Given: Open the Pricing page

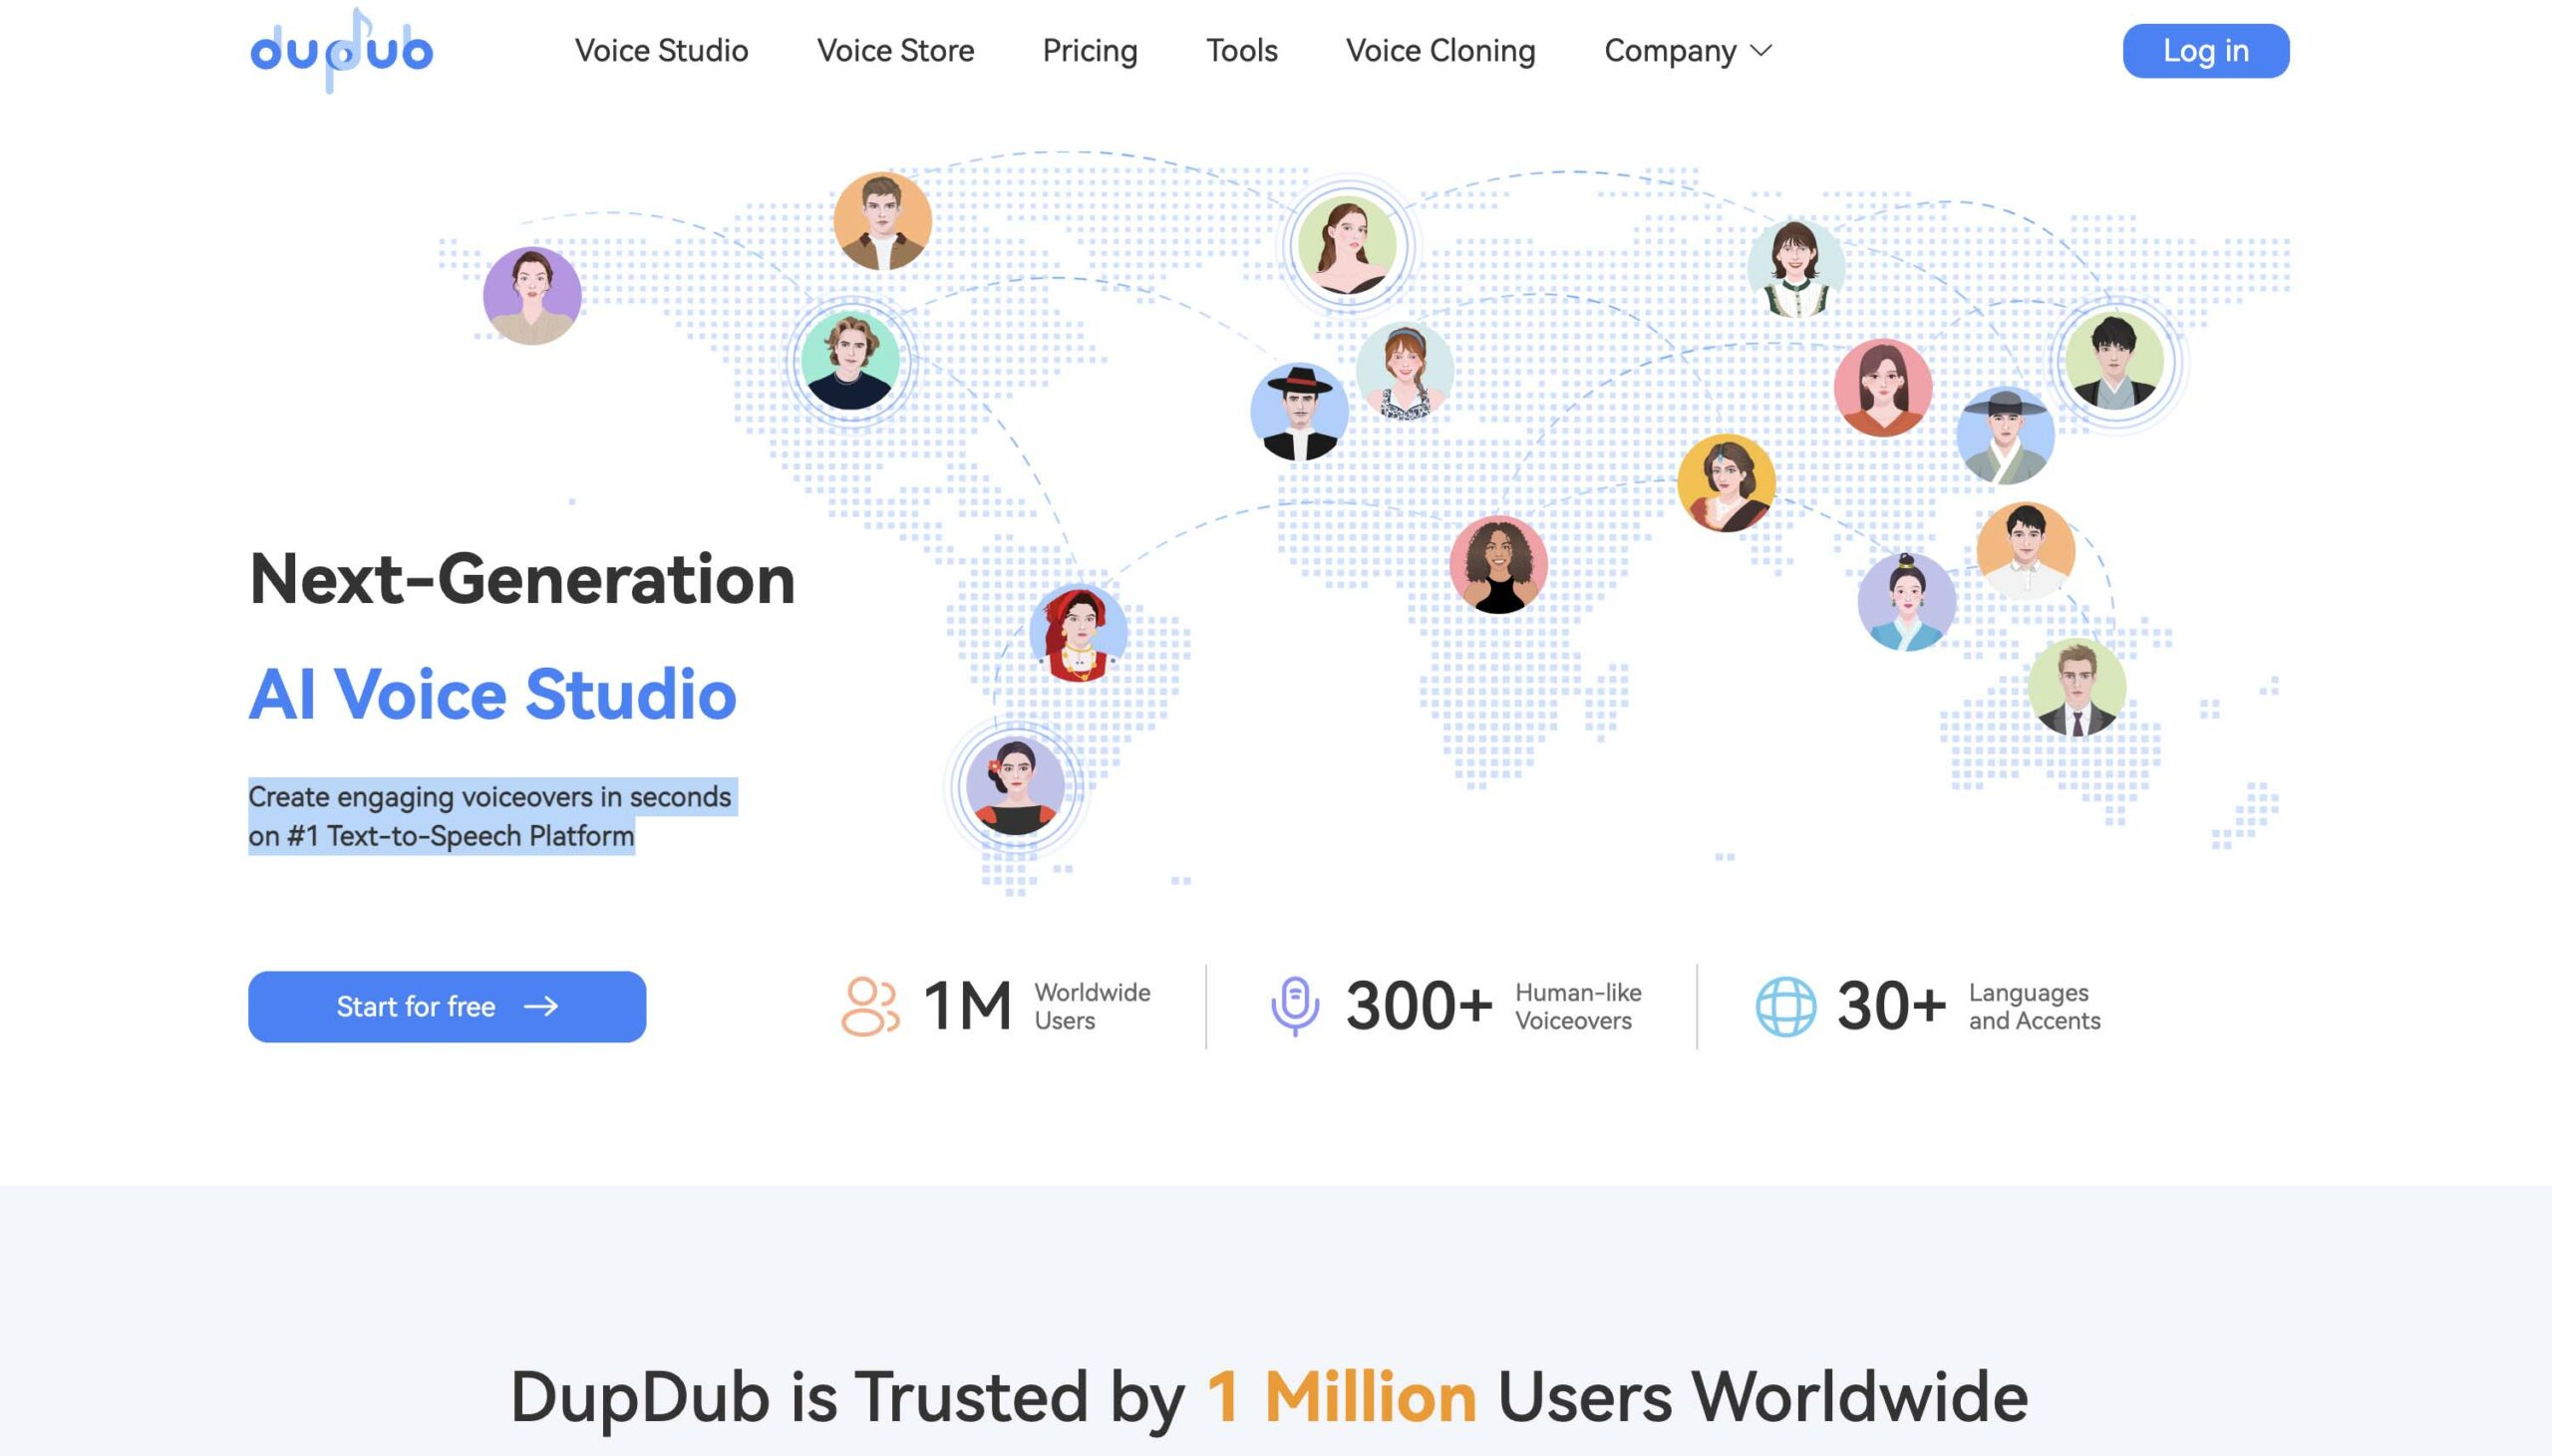Looking at the screenshot, I should click(1090, 50).
